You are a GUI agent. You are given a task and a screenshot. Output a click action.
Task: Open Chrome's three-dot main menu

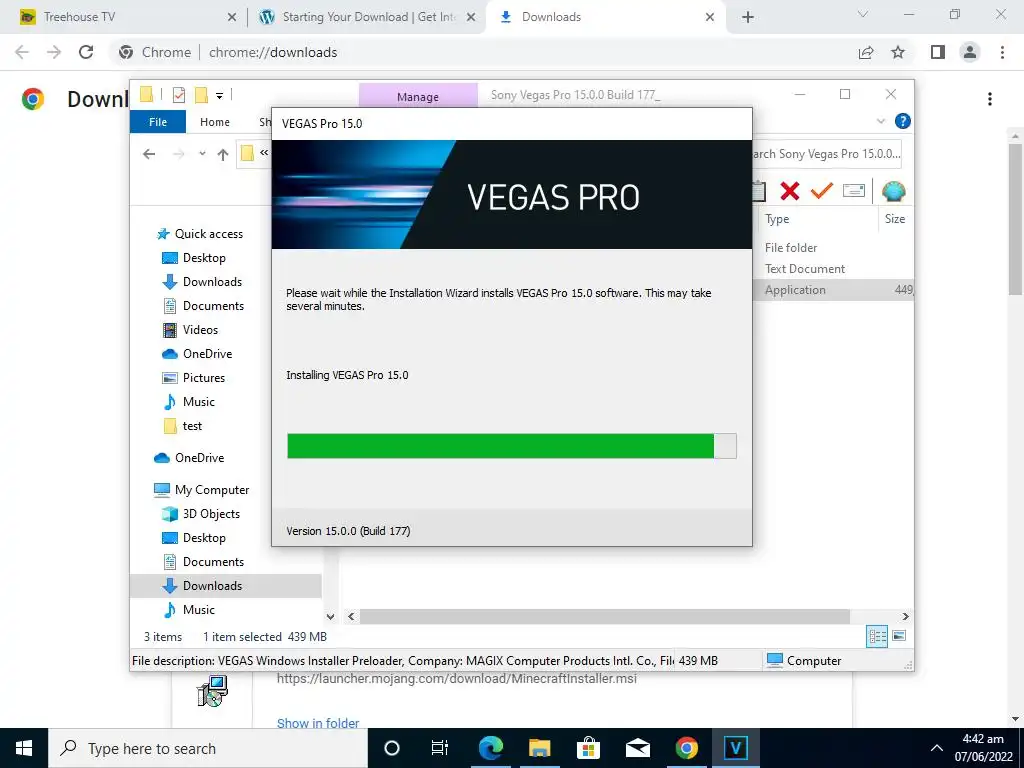(1002, 52)
